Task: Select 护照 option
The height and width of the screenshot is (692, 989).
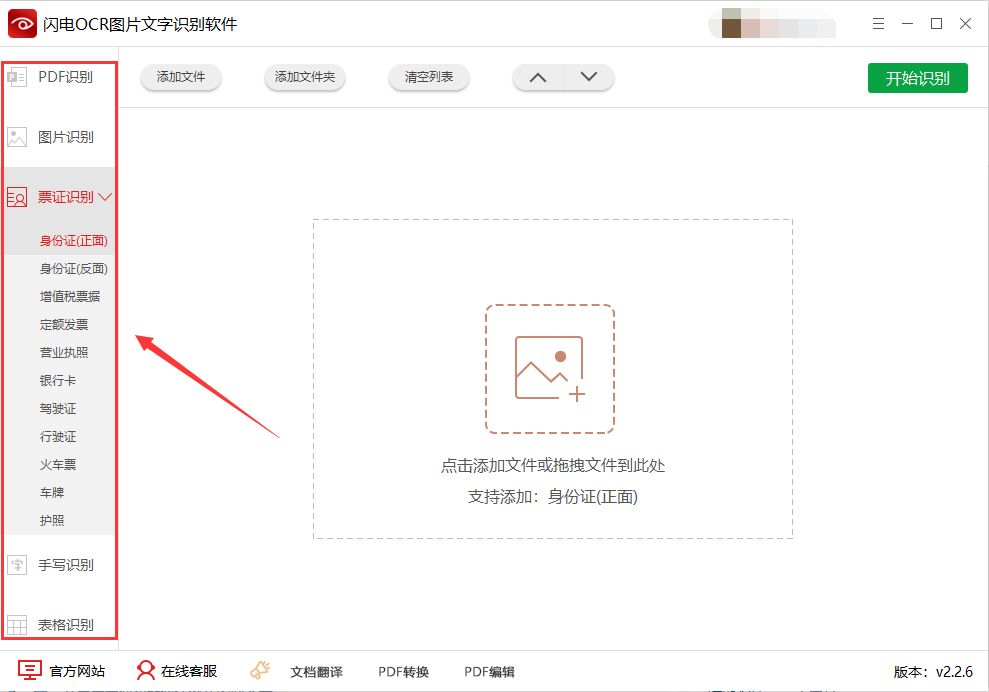Action: point(52,520)
